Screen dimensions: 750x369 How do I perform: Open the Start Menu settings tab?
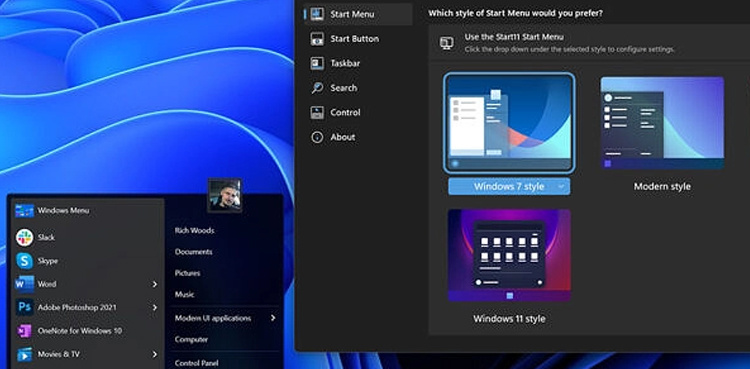coord(358,14)
